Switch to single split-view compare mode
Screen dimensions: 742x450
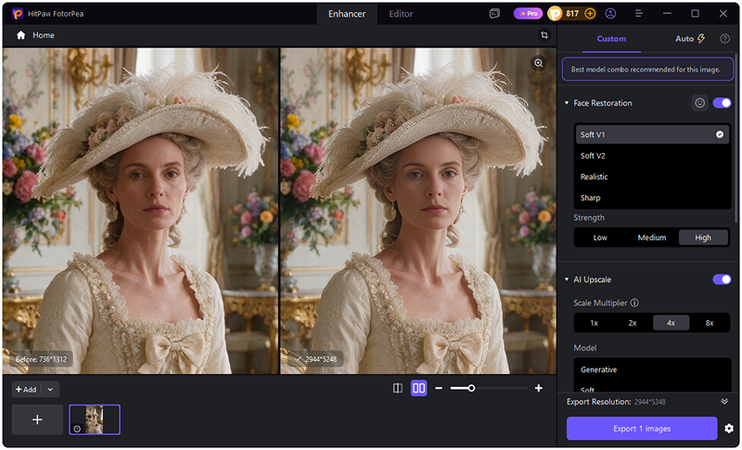(x=398, y=388)
